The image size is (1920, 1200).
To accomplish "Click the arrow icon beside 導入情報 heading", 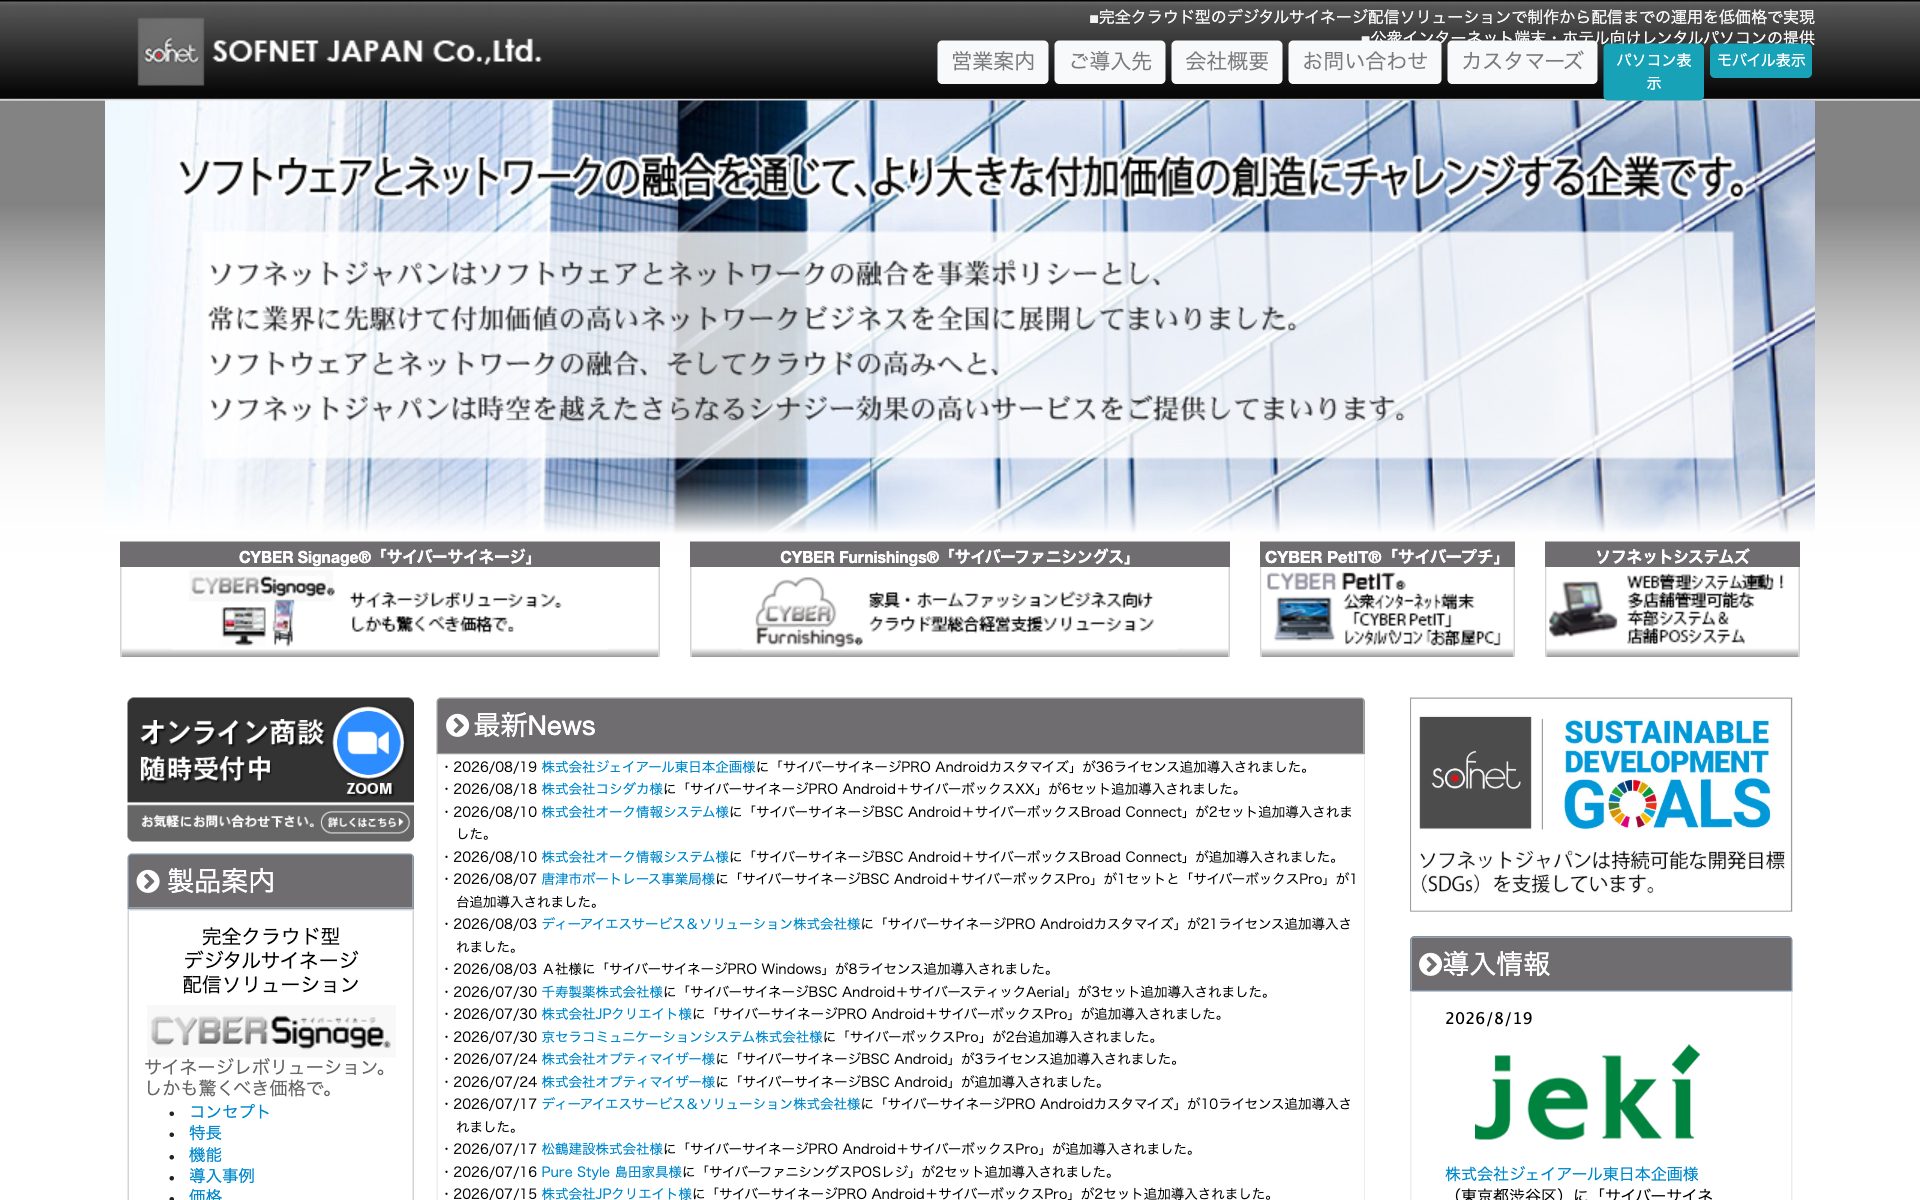I will point(1430,964).
